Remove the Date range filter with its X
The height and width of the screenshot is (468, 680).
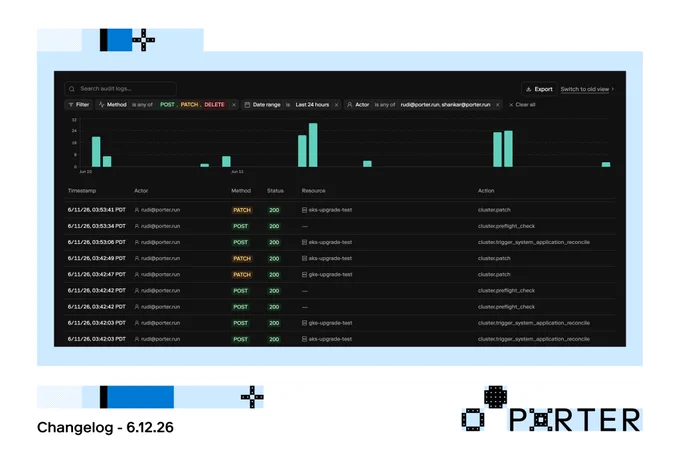point(336,105)
